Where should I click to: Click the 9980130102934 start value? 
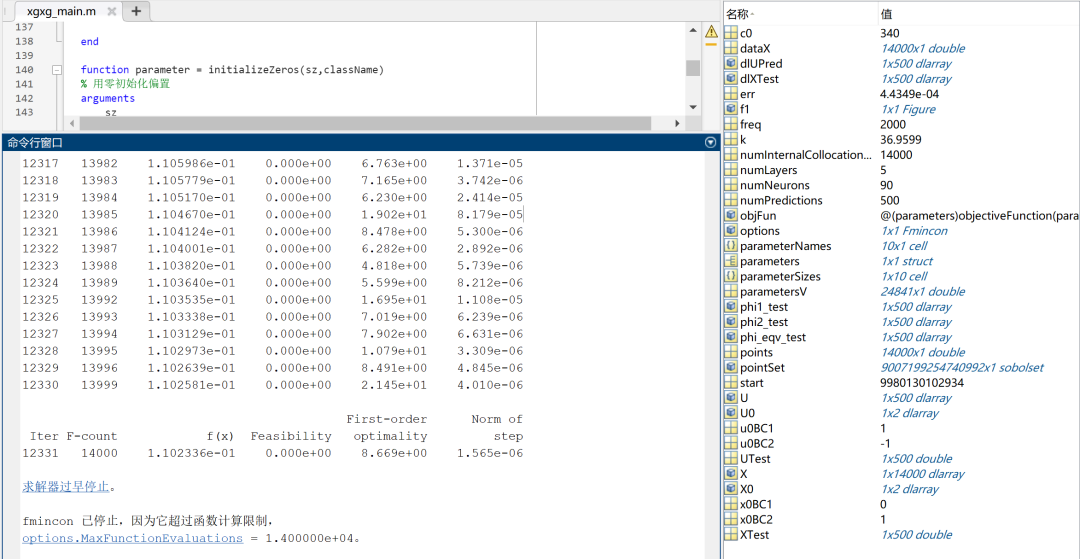click(x=922, y=383)
